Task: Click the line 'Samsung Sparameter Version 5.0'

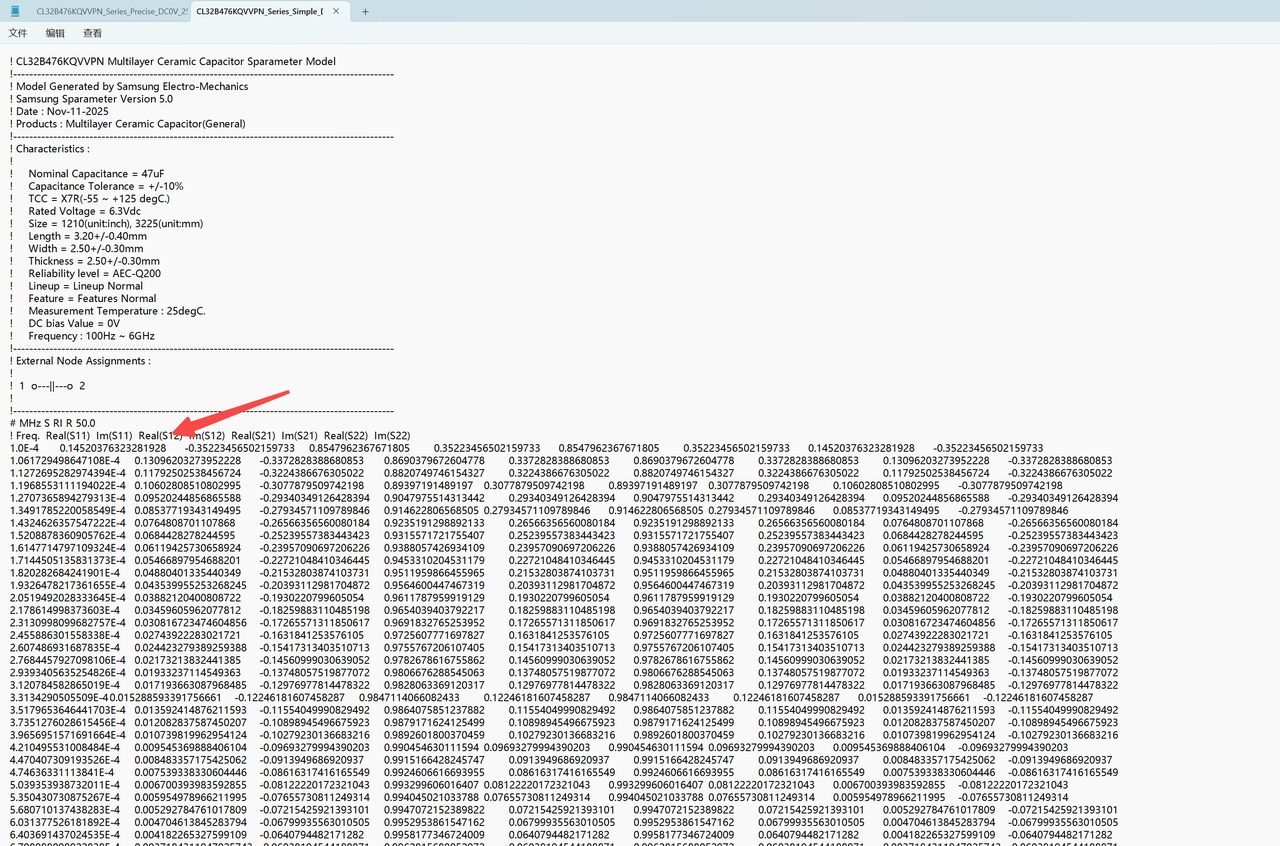Action: coord(91,99)
